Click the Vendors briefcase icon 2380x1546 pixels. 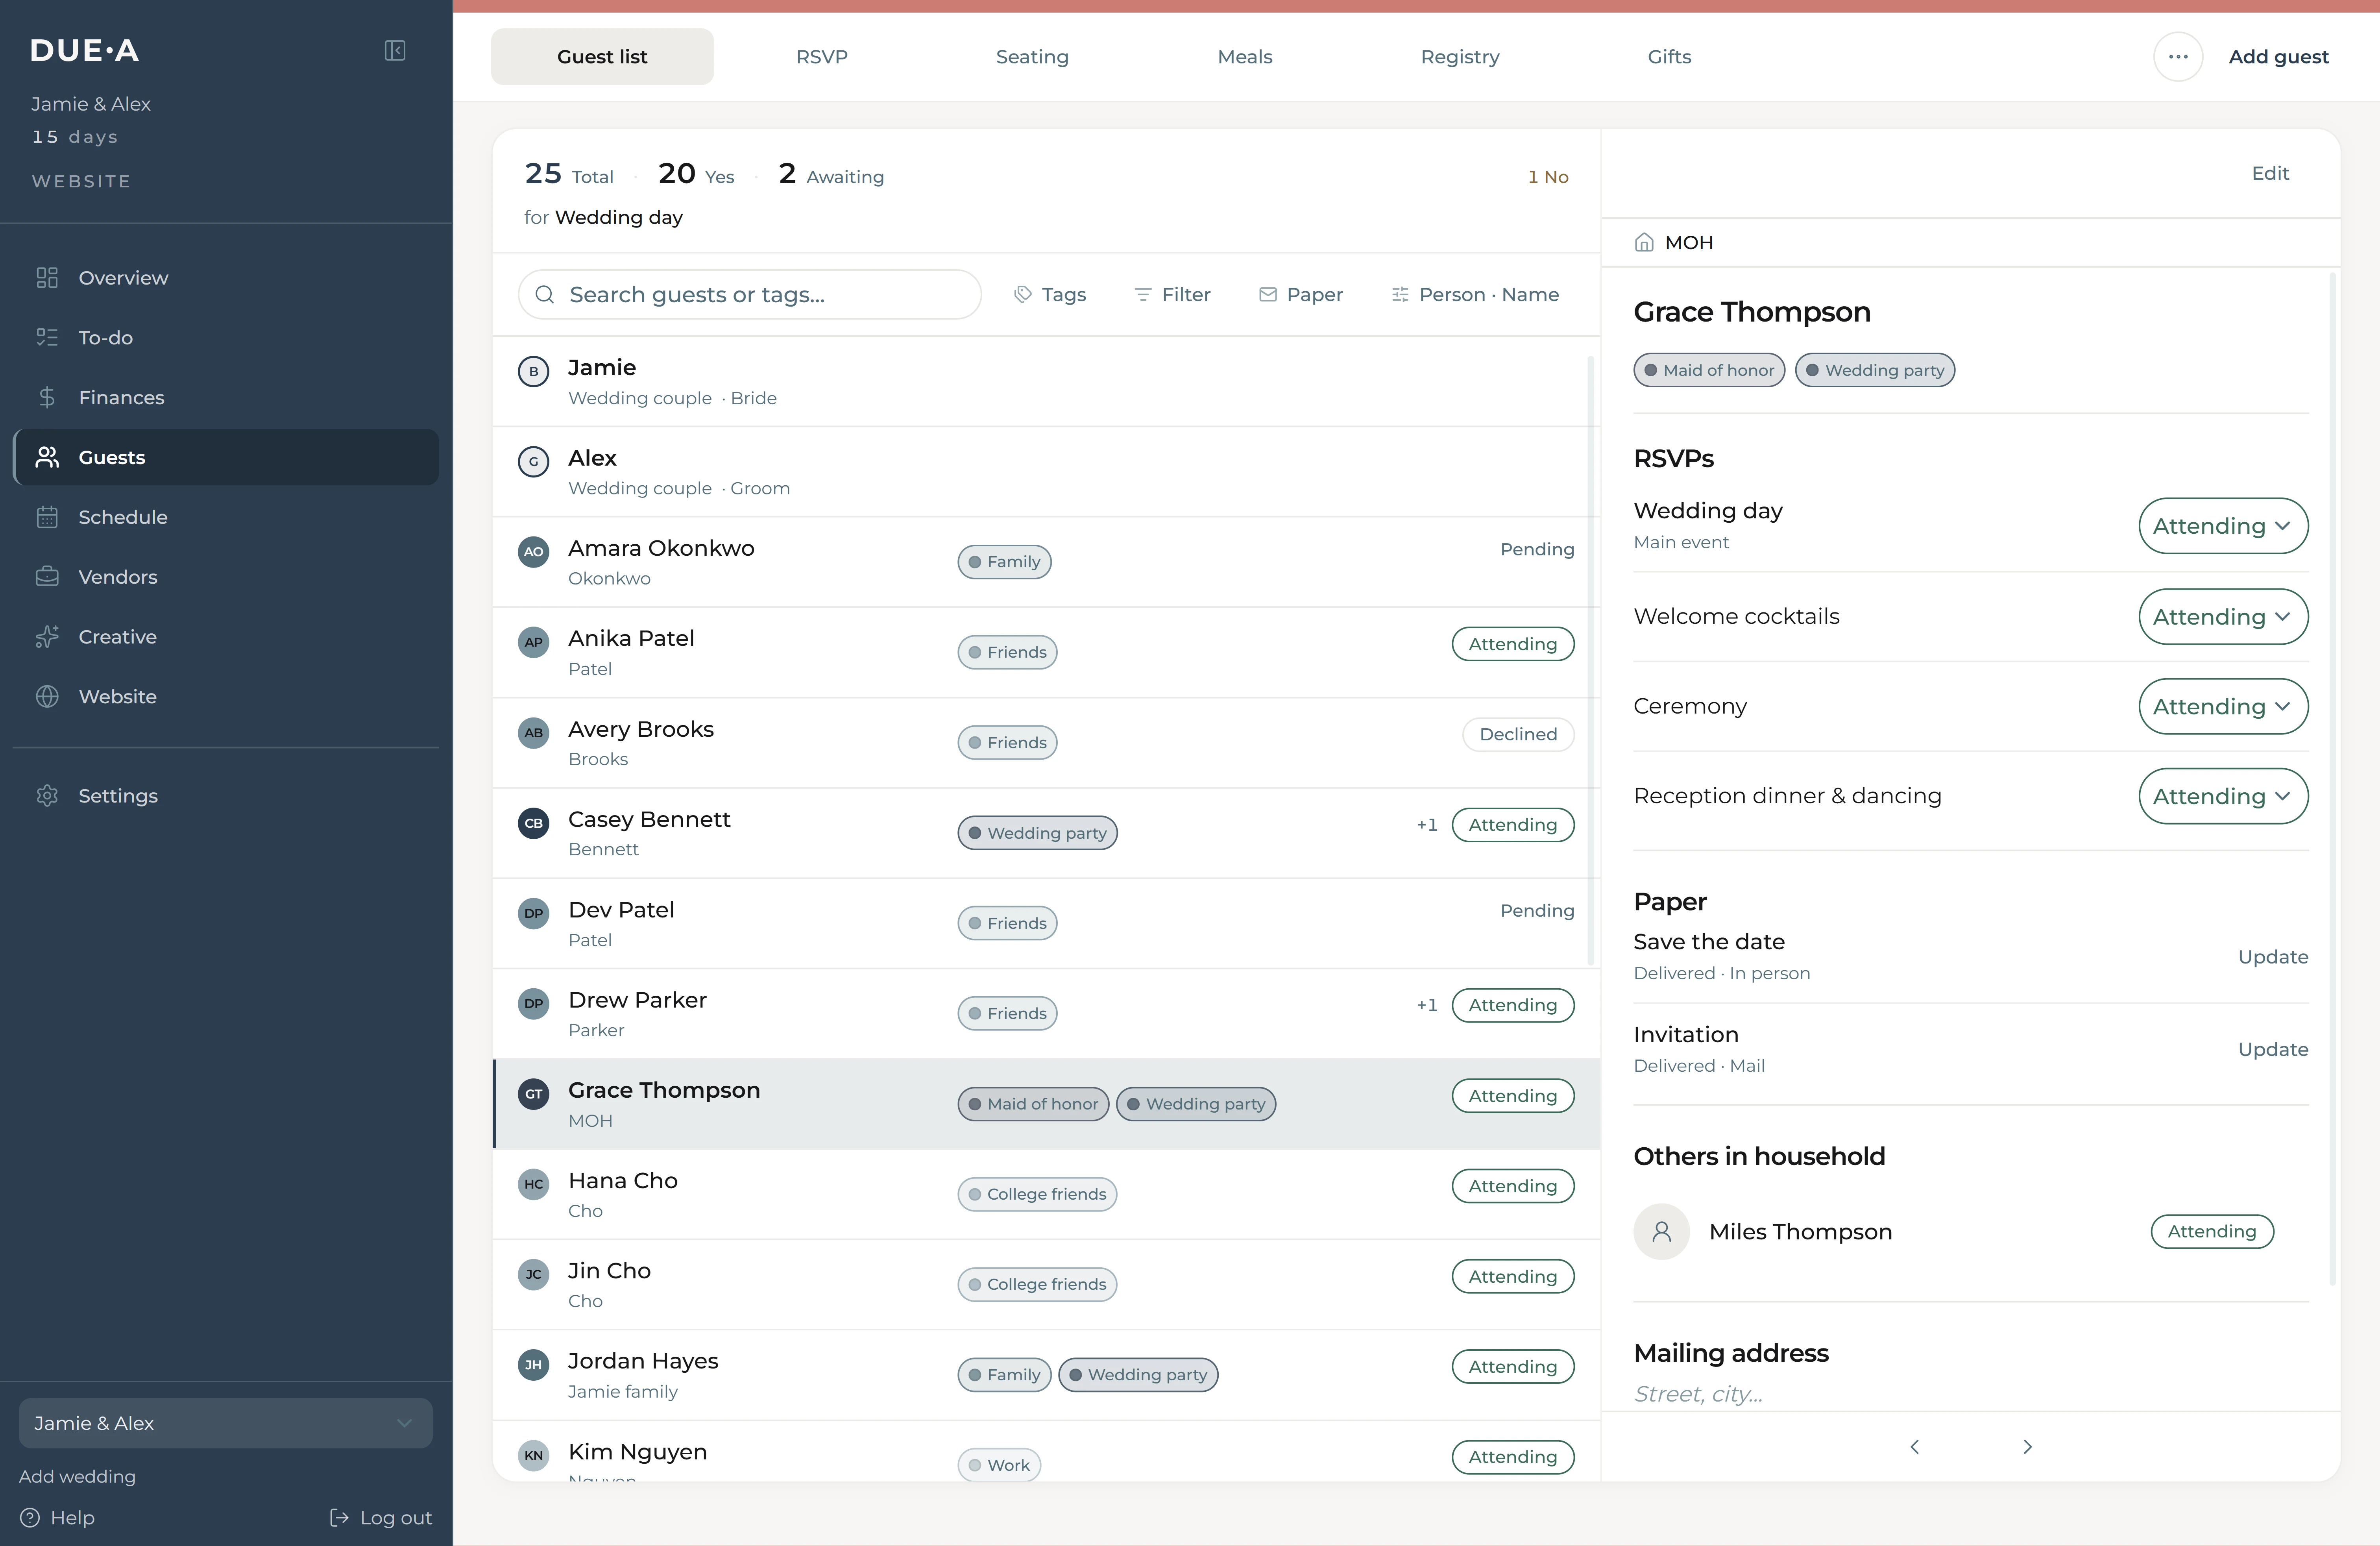coord(47,577)
